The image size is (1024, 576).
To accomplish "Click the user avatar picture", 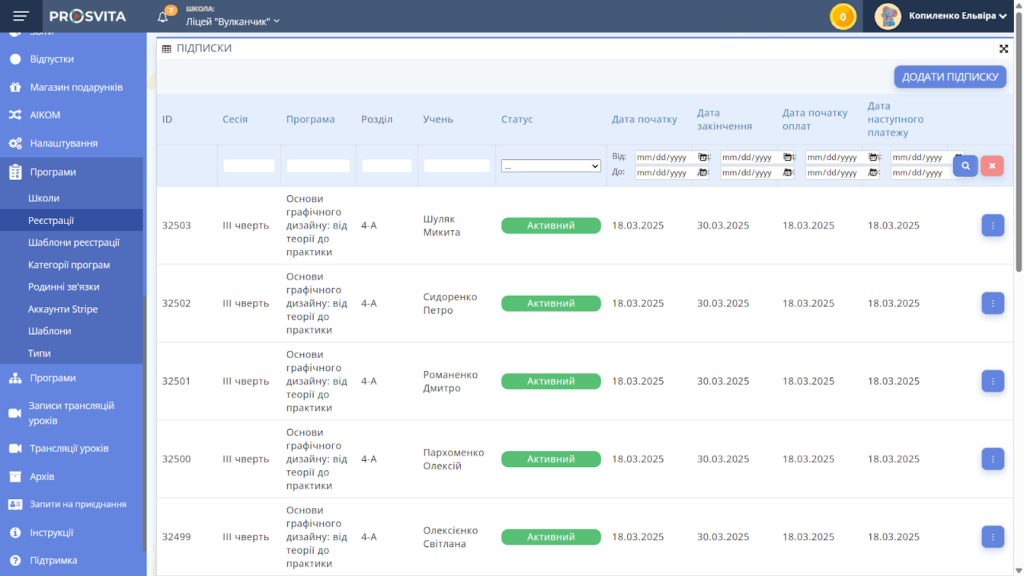I will click(888, 16).
